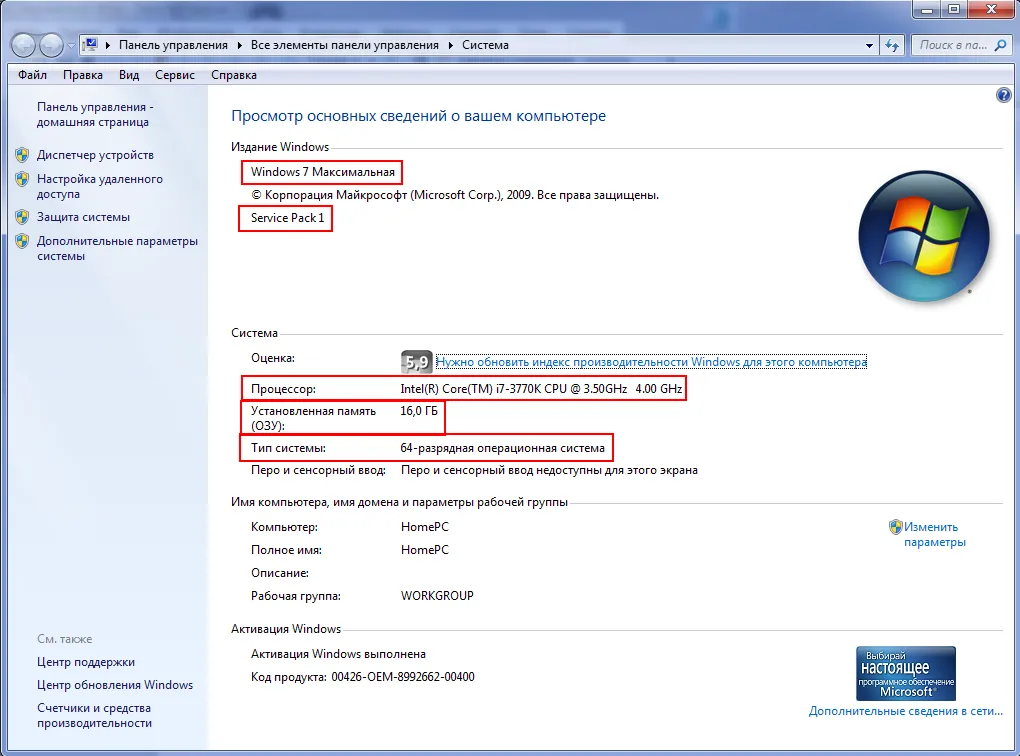Click the Intel Core i7-3770K processor value

coord(541,389)
